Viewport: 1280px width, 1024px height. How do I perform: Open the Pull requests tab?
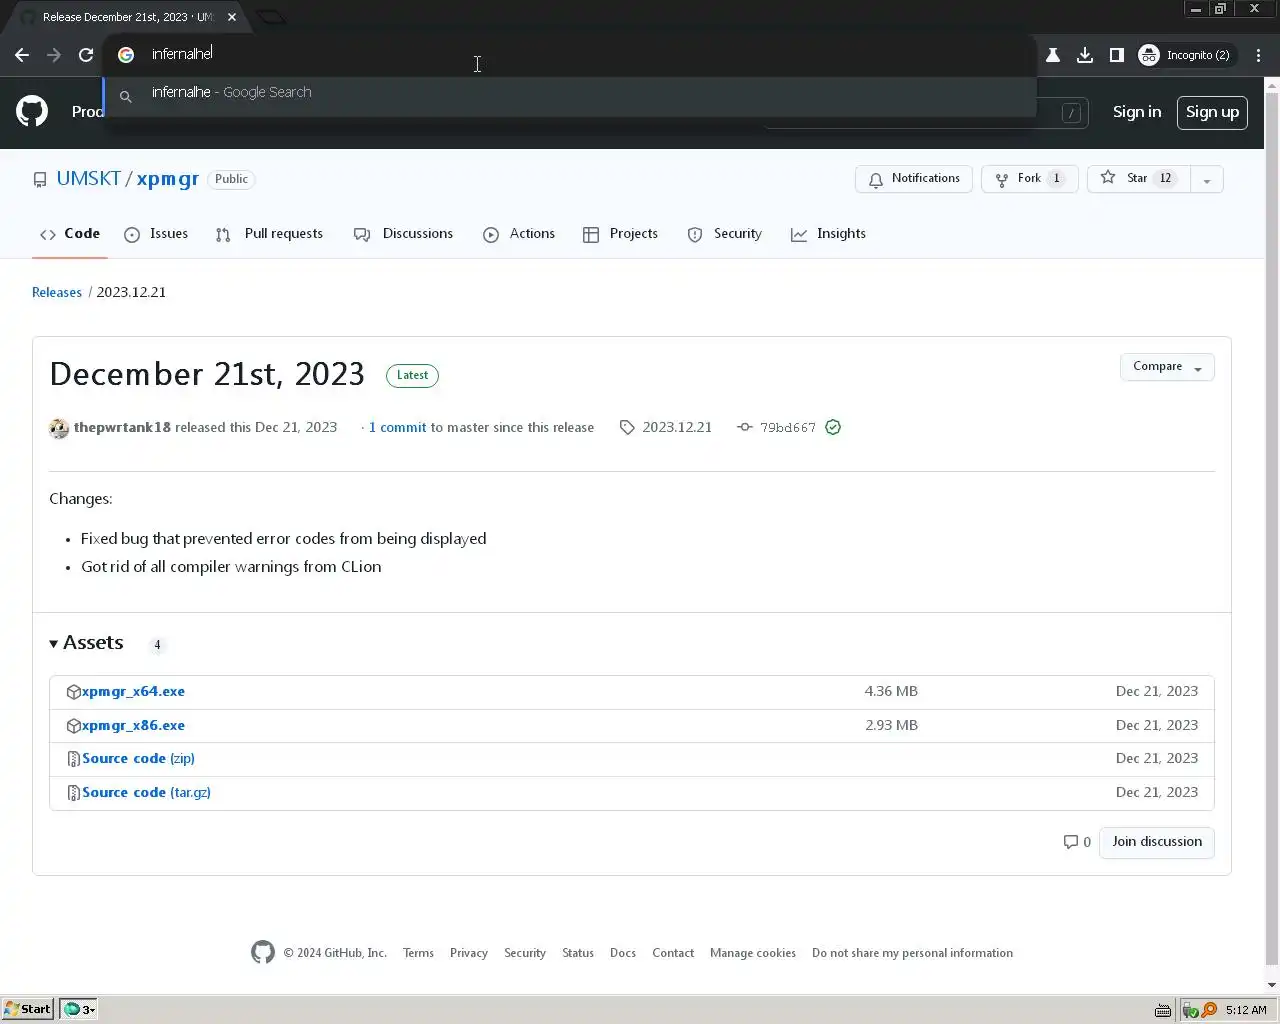(x=269, y=234)
